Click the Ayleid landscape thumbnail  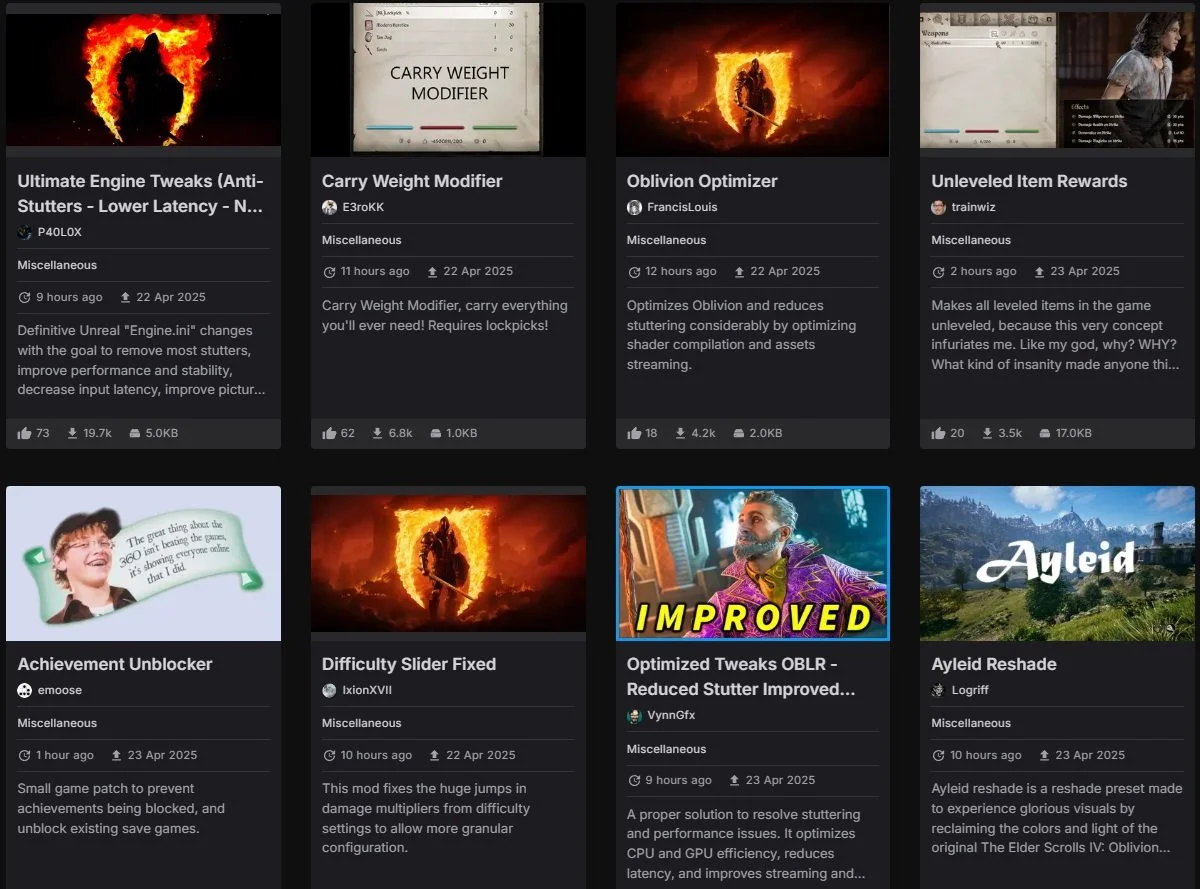[1057, 563]
